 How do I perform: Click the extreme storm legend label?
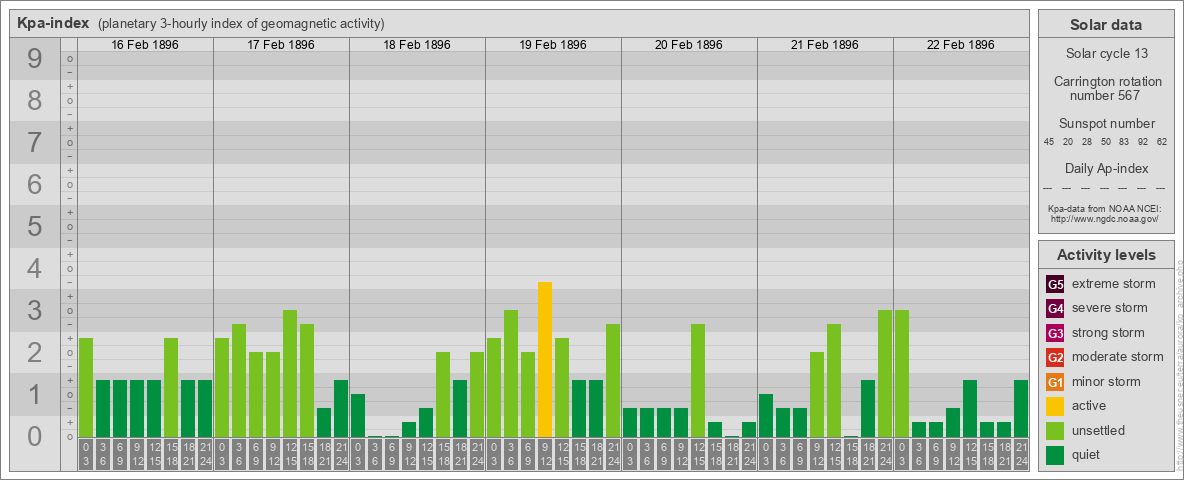pyautogui.click(x=1114, y=285)
